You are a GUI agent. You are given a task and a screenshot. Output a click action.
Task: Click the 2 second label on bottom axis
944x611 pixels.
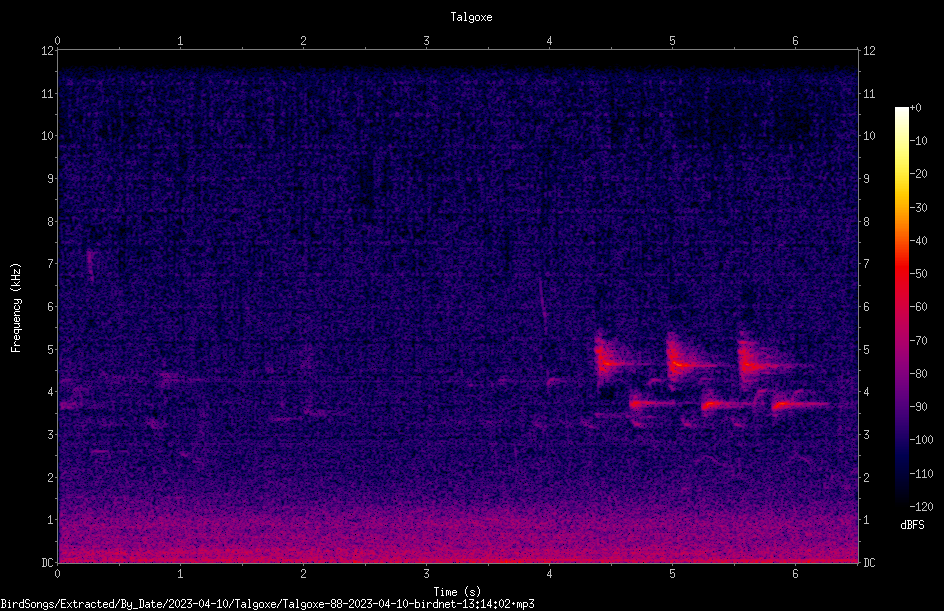[303, 574]
